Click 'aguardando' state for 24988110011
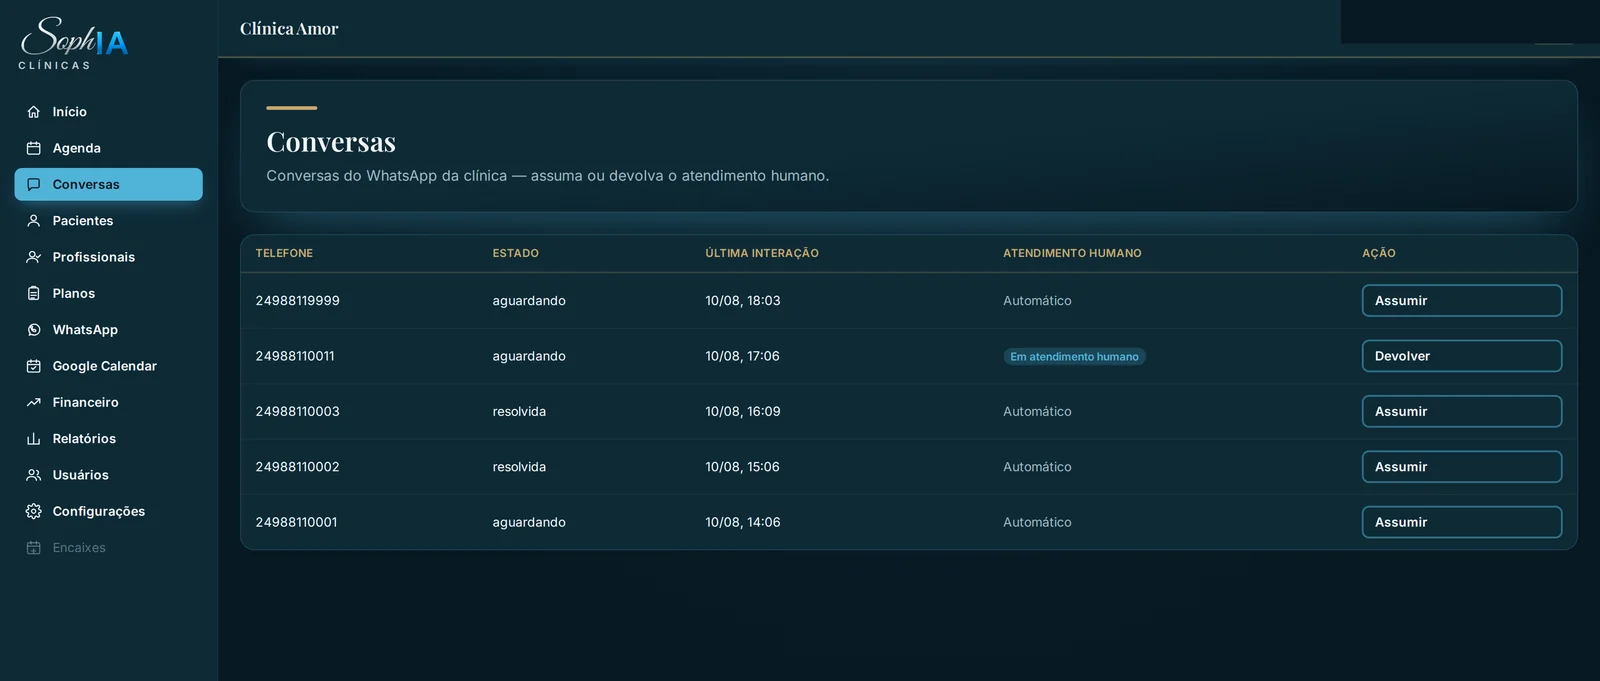1600x681 pixels. [x=529, y=356]
